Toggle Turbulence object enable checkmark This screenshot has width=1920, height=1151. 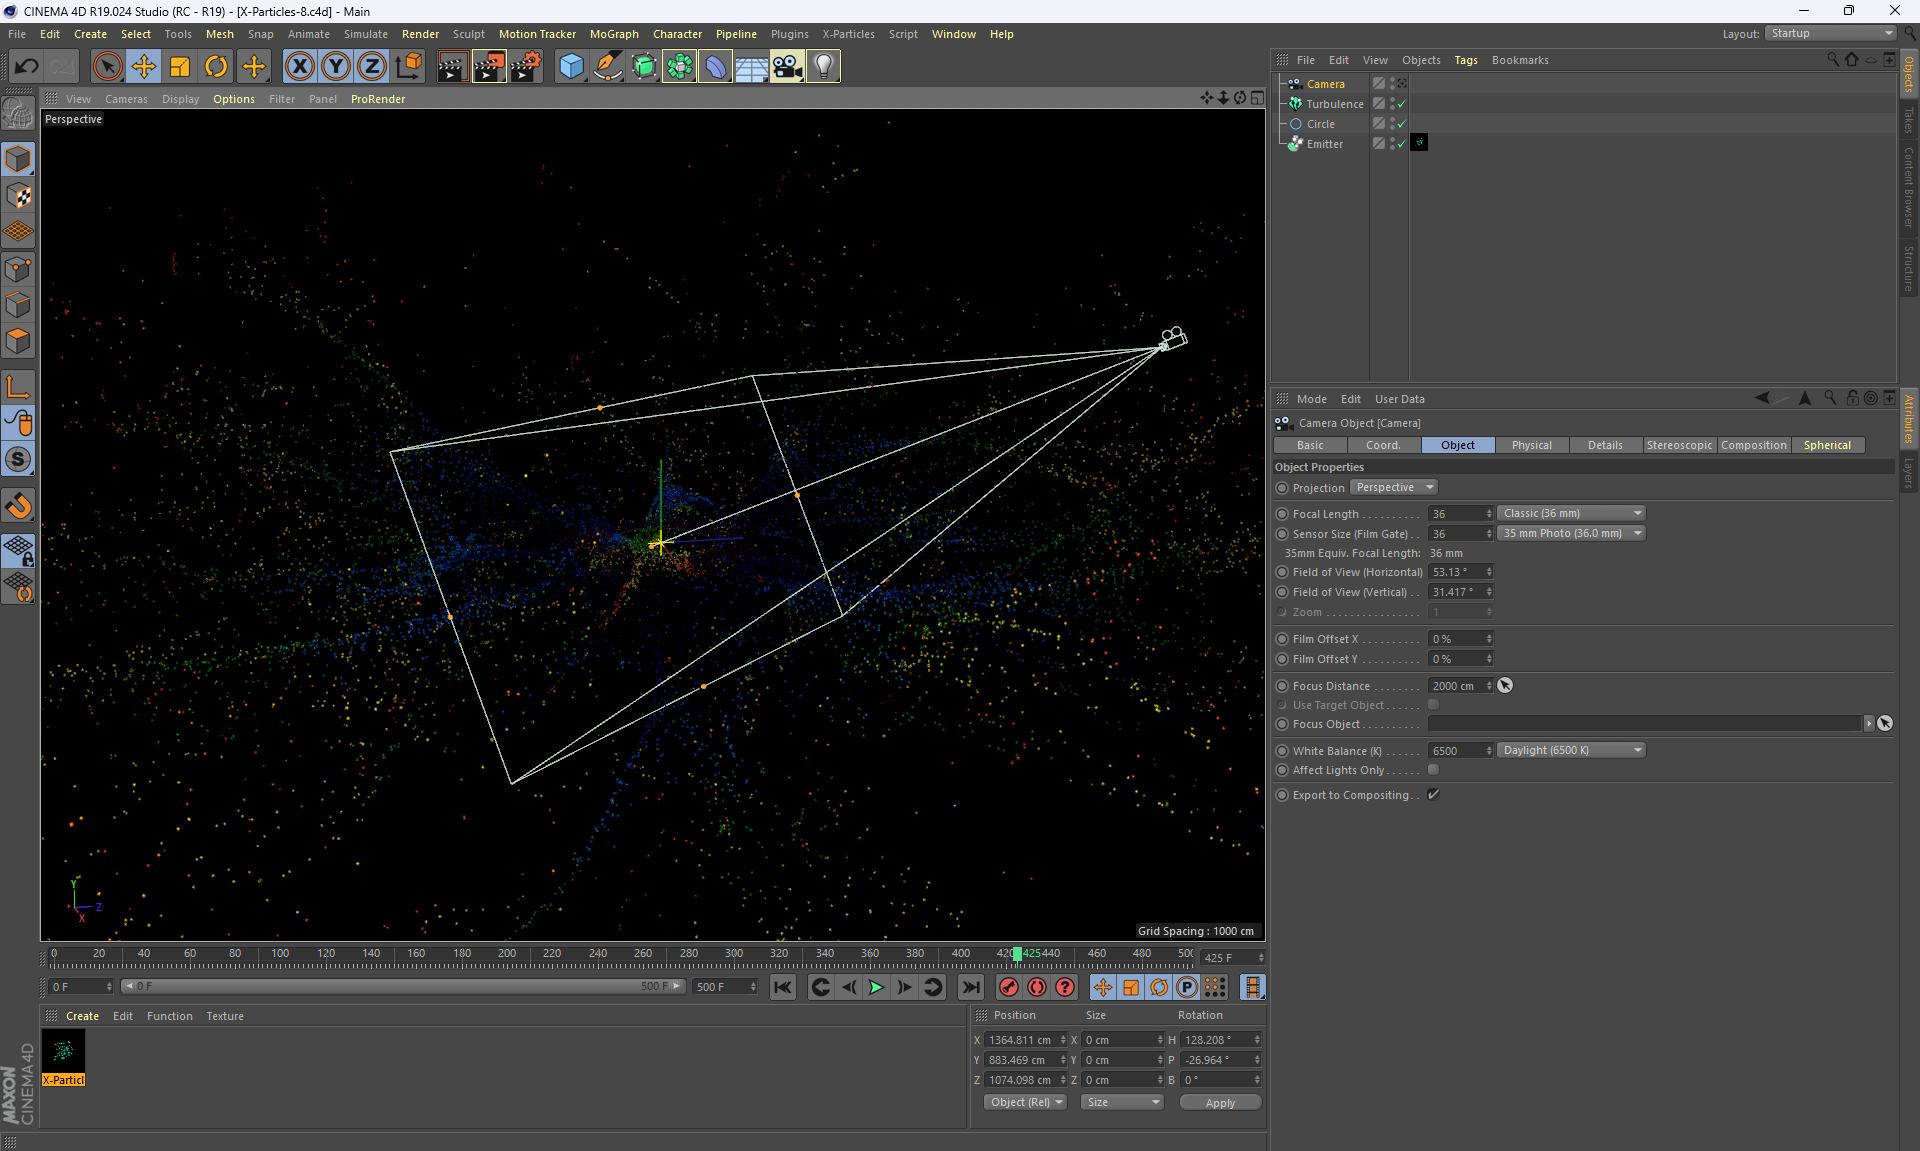click(1401, 104)
